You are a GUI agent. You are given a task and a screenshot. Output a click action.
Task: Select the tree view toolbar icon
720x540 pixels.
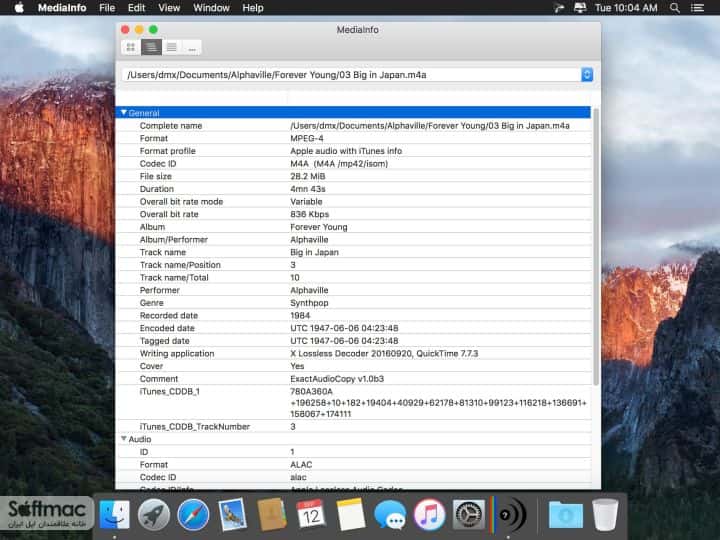[151, 47]
